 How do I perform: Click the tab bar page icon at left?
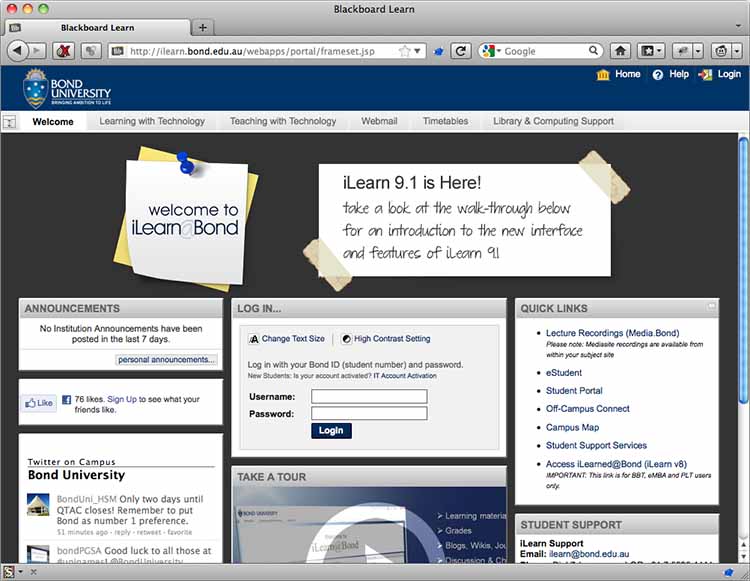(15, 28)
